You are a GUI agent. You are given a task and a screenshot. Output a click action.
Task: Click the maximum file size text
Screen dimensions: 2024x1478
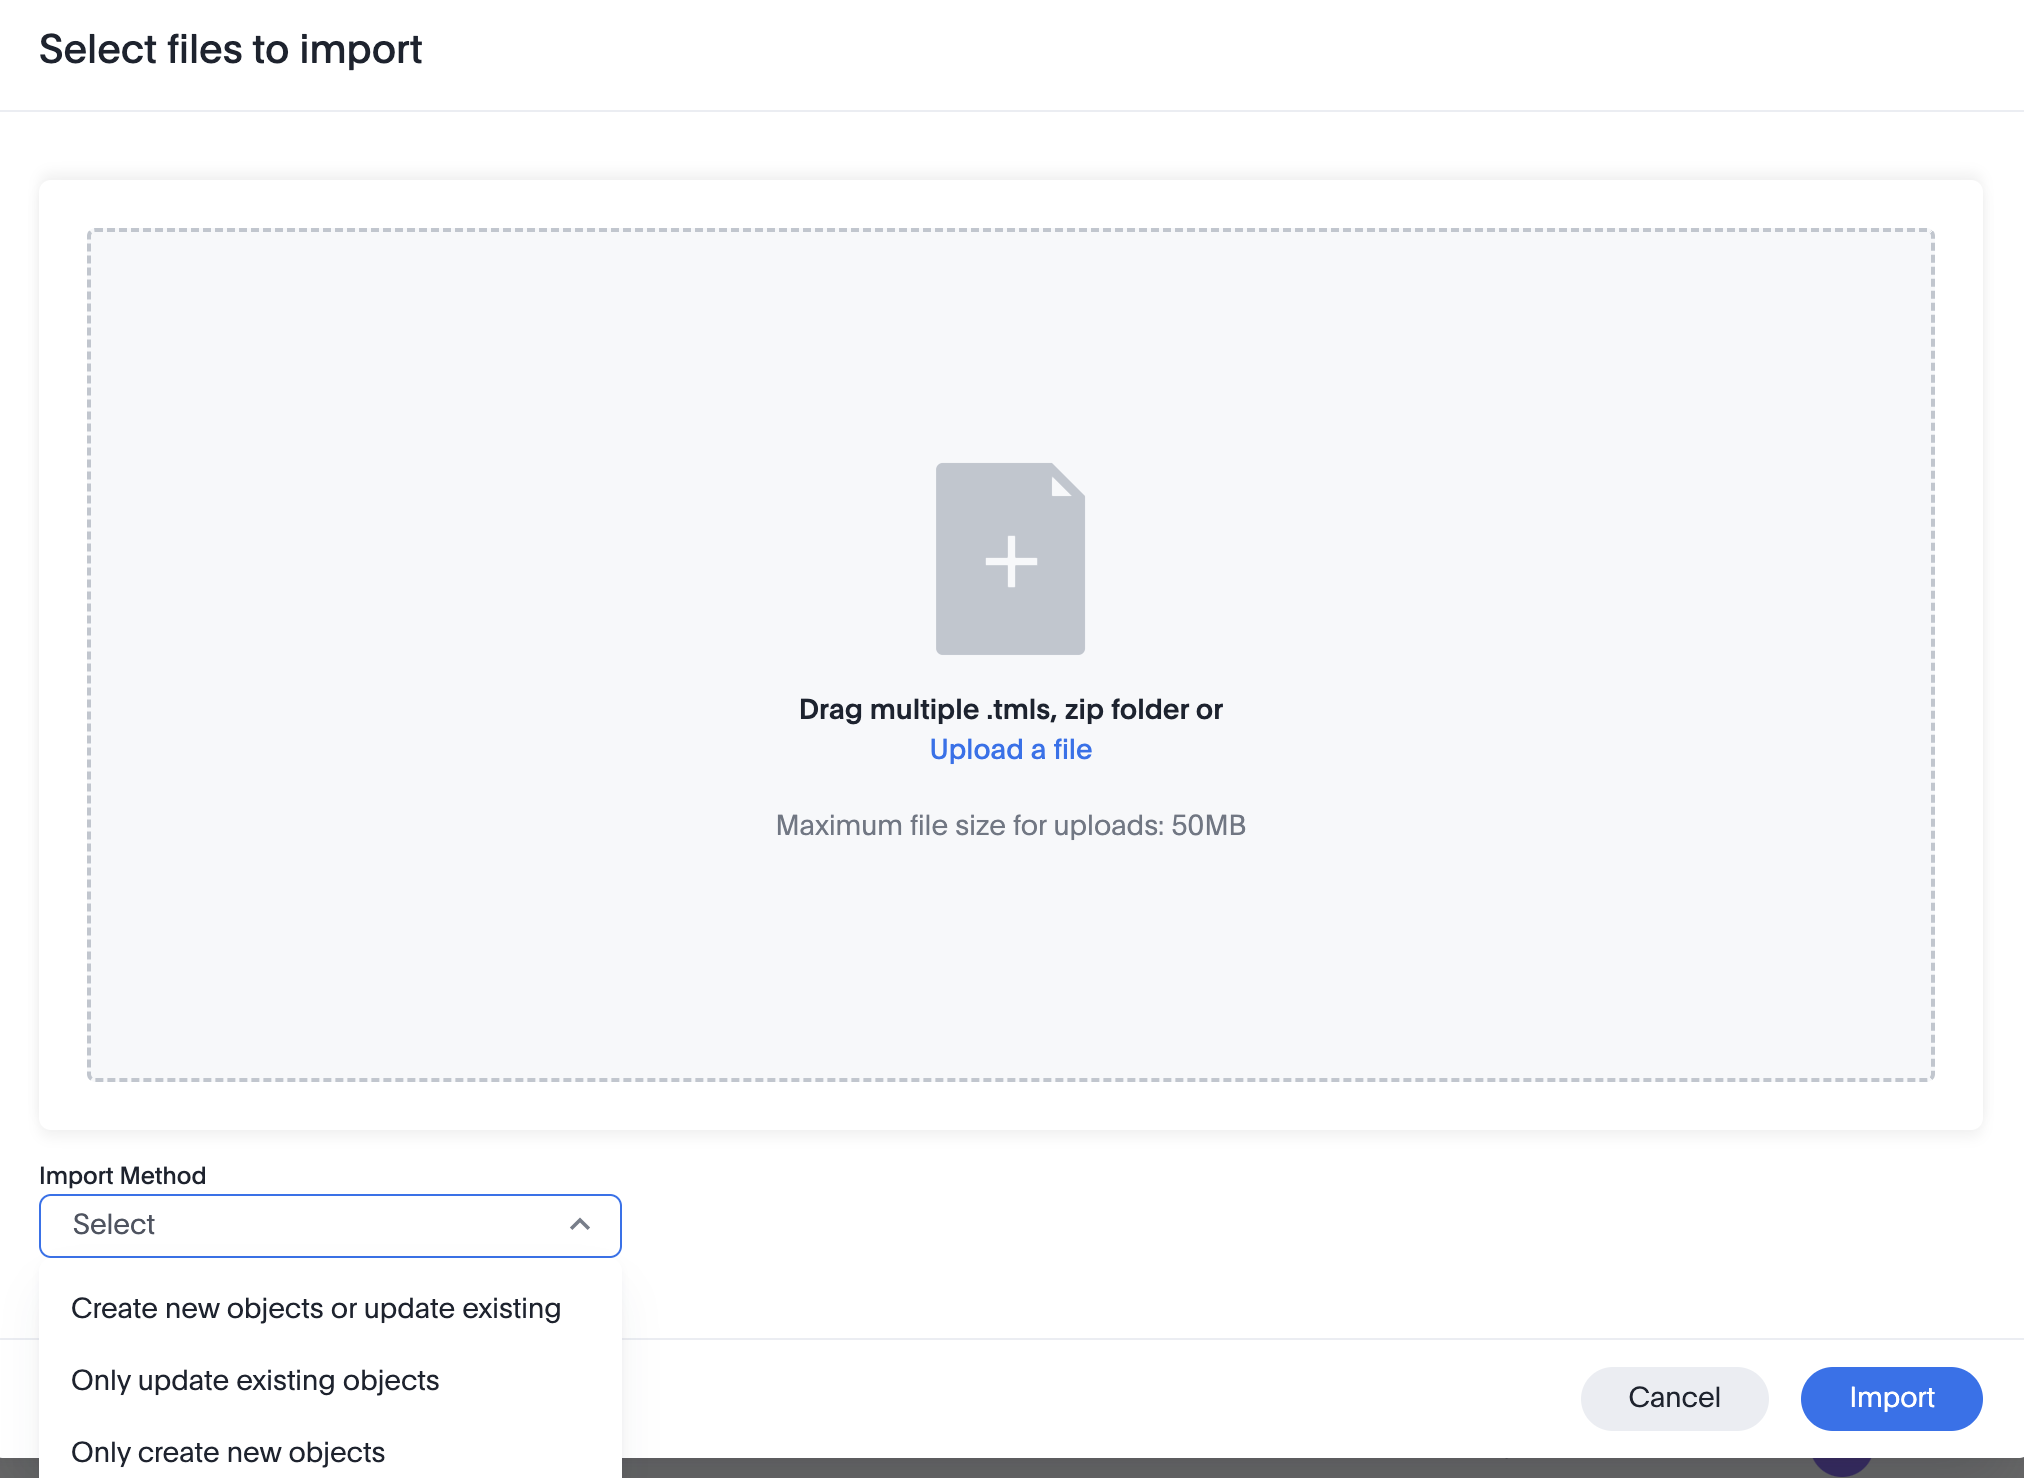pyautogui.click(x=1010, y=825)
